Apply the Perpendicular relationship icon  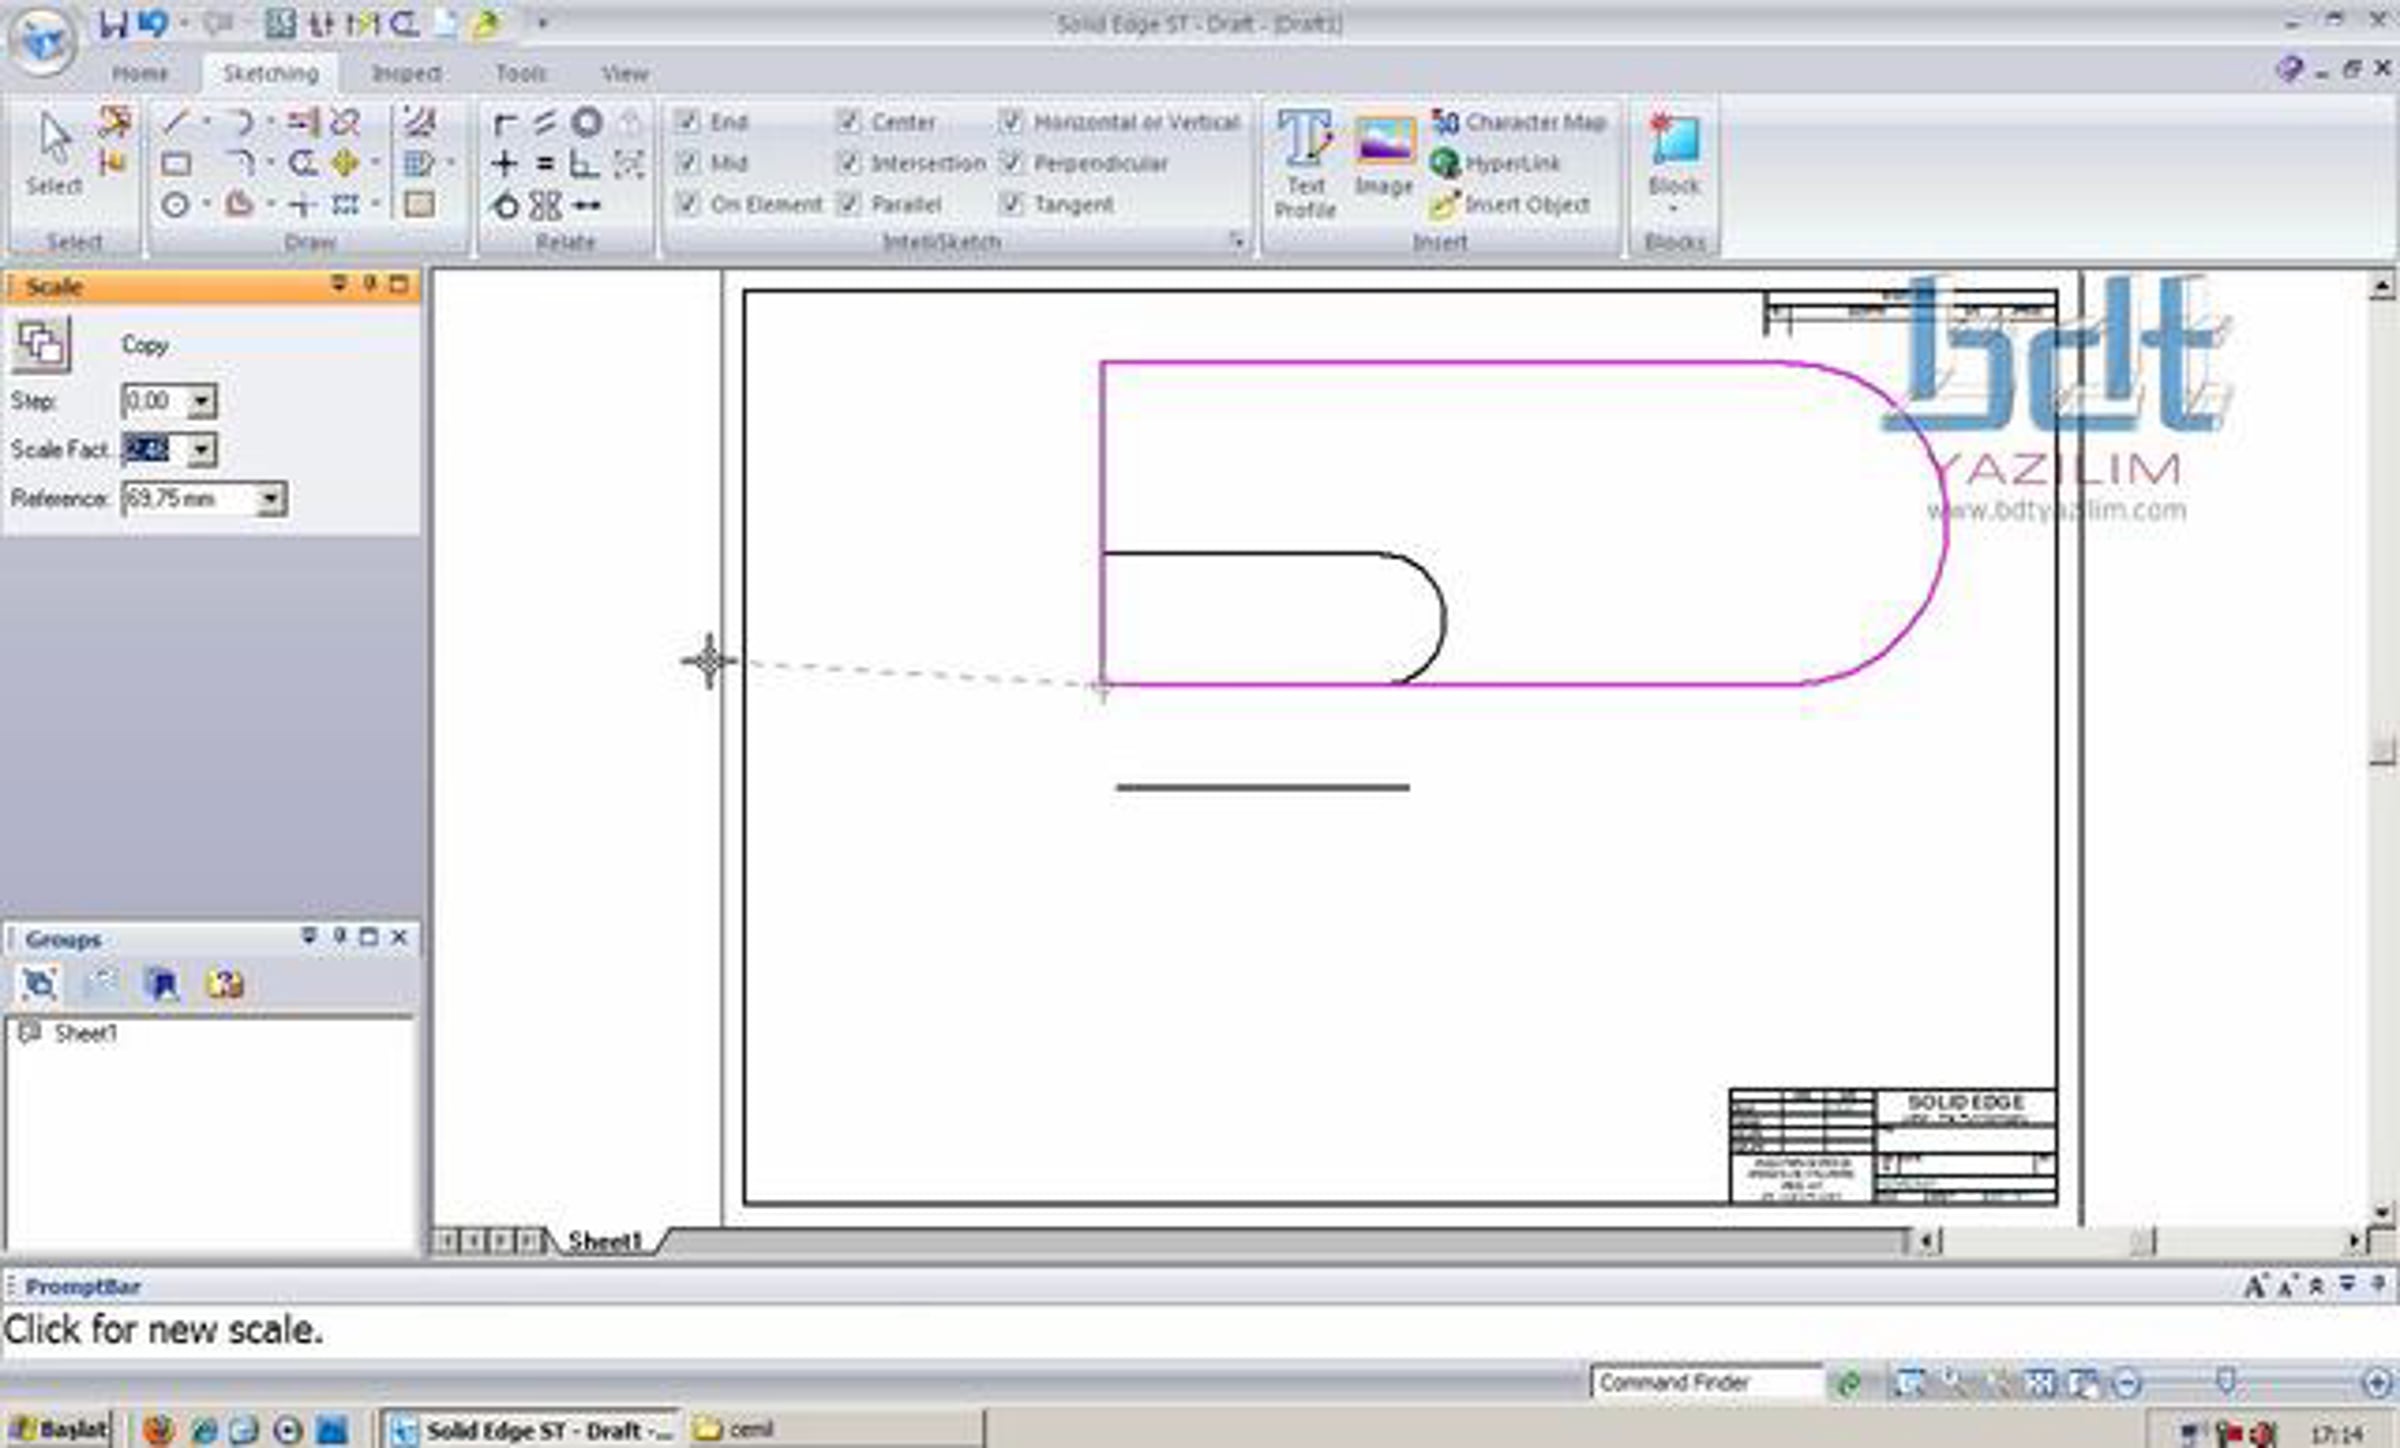pyautogui.click(x=584, y=164)
